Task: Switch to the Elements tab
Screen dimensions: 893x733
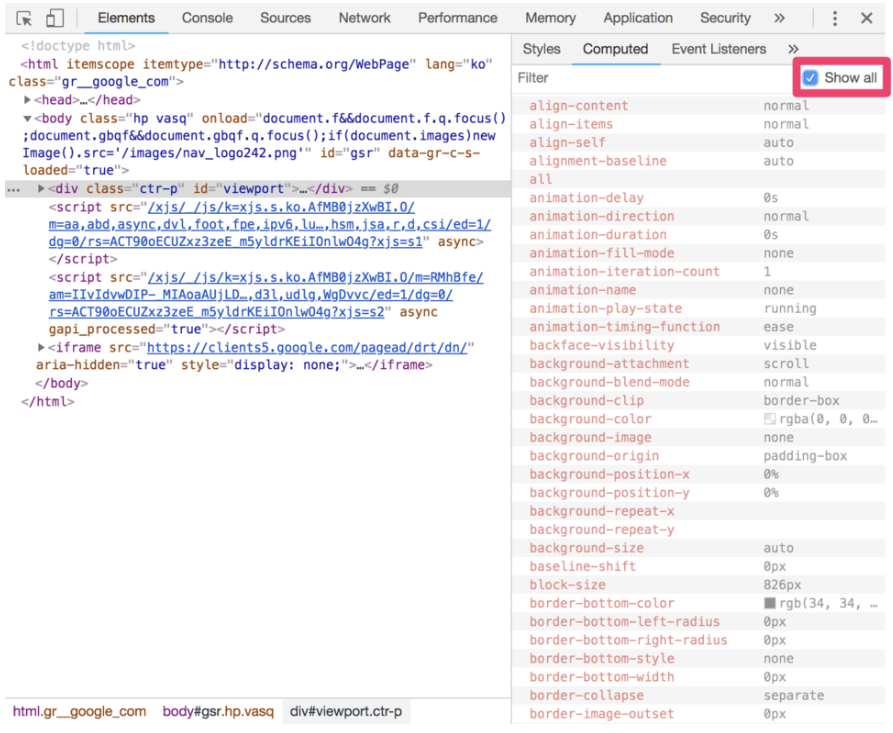Action: point(126,18)
